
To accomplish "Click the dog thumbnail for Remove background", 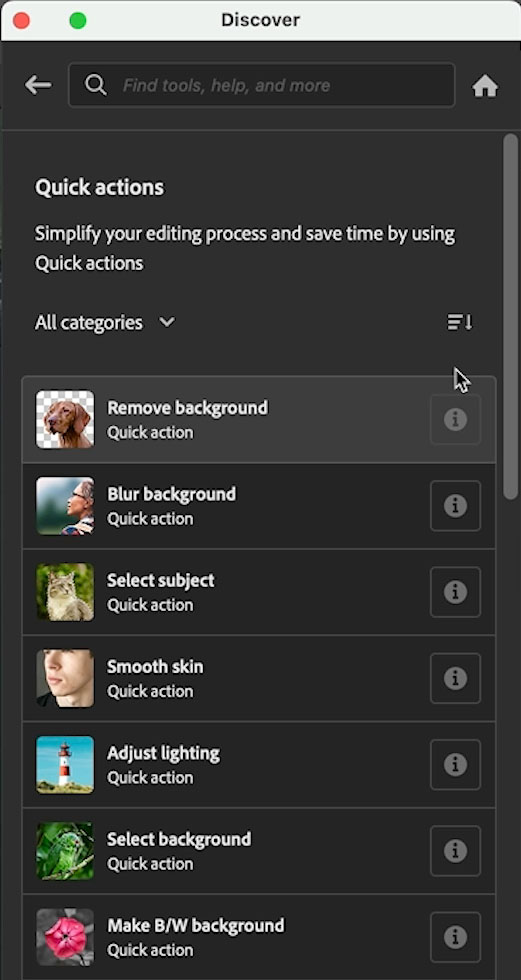I will coord(65,419).
